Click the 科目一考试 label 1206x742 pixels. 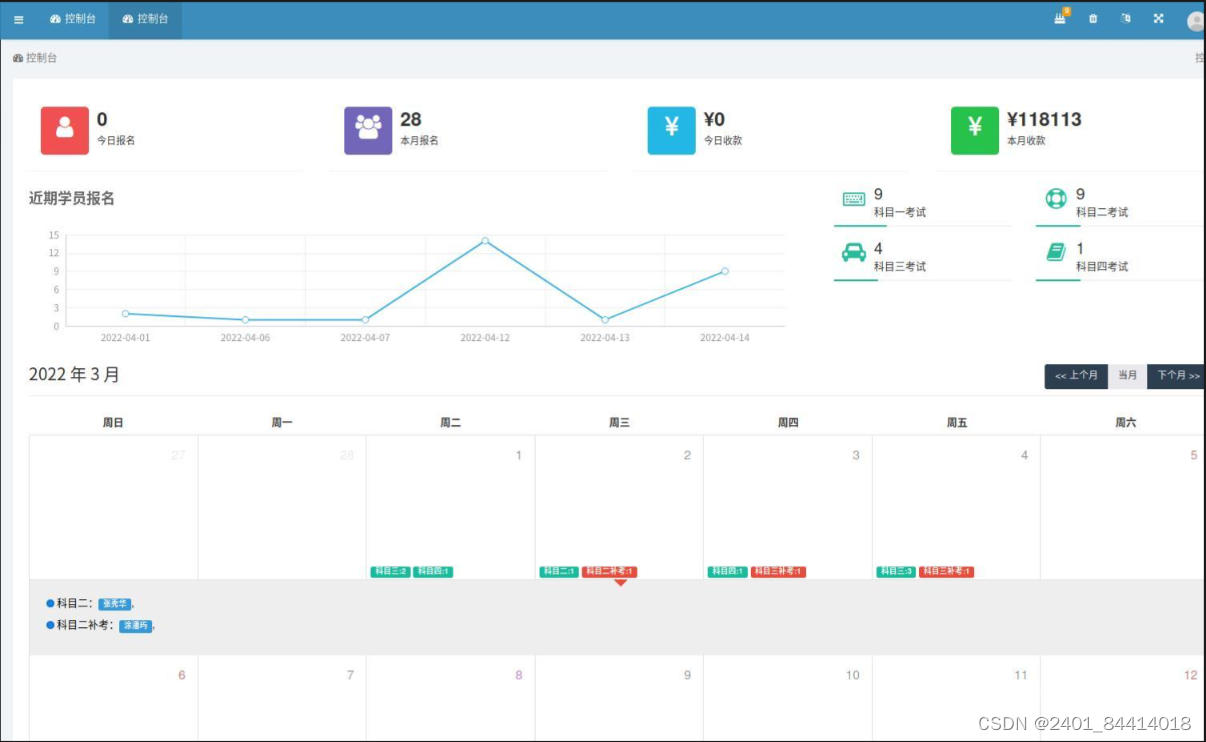point(900,212)
